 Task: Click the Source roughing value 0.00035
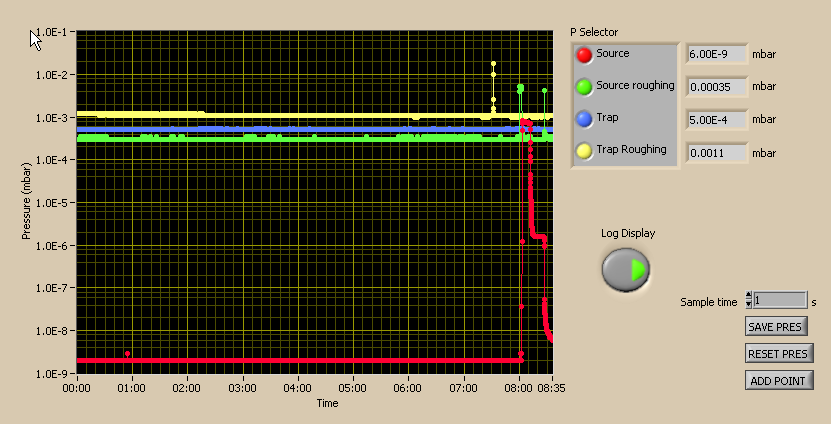(x=717, y=87)
